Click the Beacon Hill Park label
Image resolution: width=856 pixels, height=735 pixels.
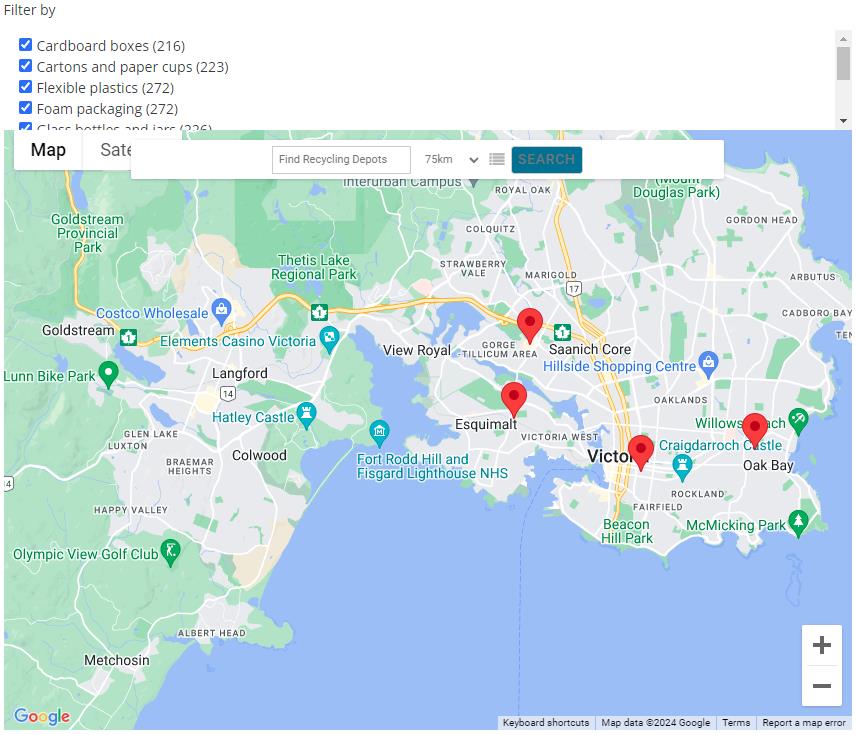click(627, 531)
